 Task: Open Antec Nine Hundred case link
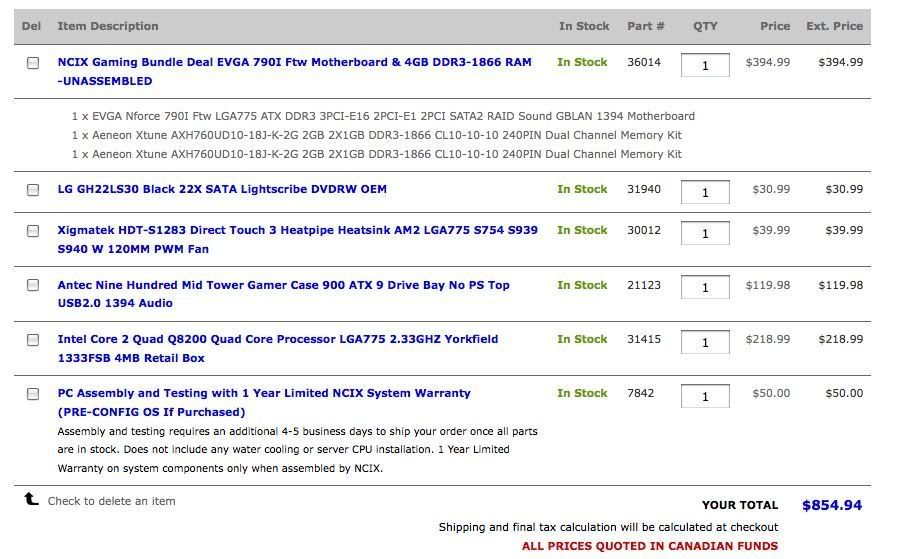pyautogui.click(x=283, y=285)
